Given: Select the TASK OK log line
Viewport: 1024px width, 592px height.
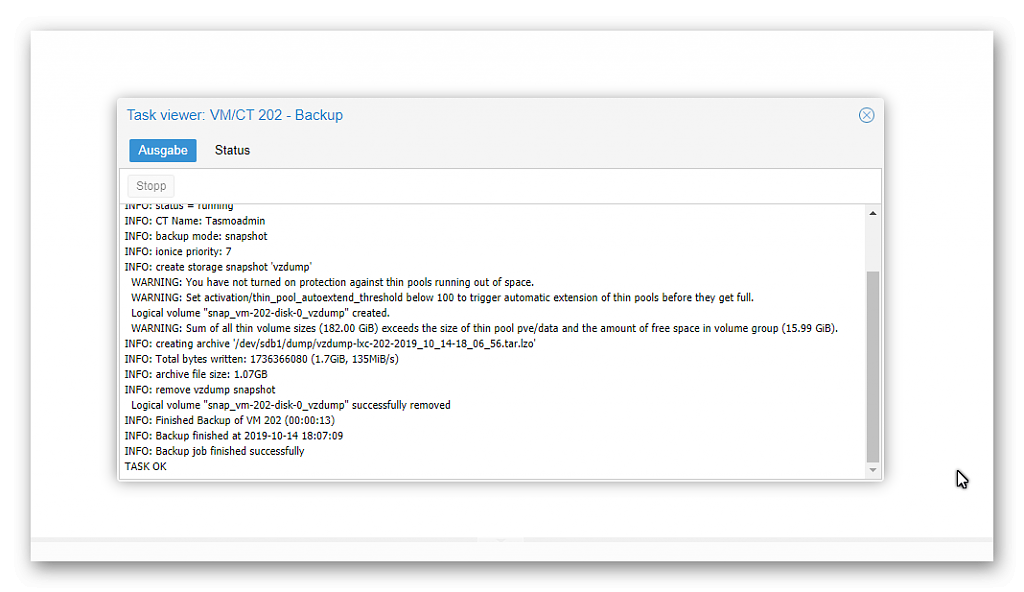Looking at the screenshot, I should pos(146,467).
